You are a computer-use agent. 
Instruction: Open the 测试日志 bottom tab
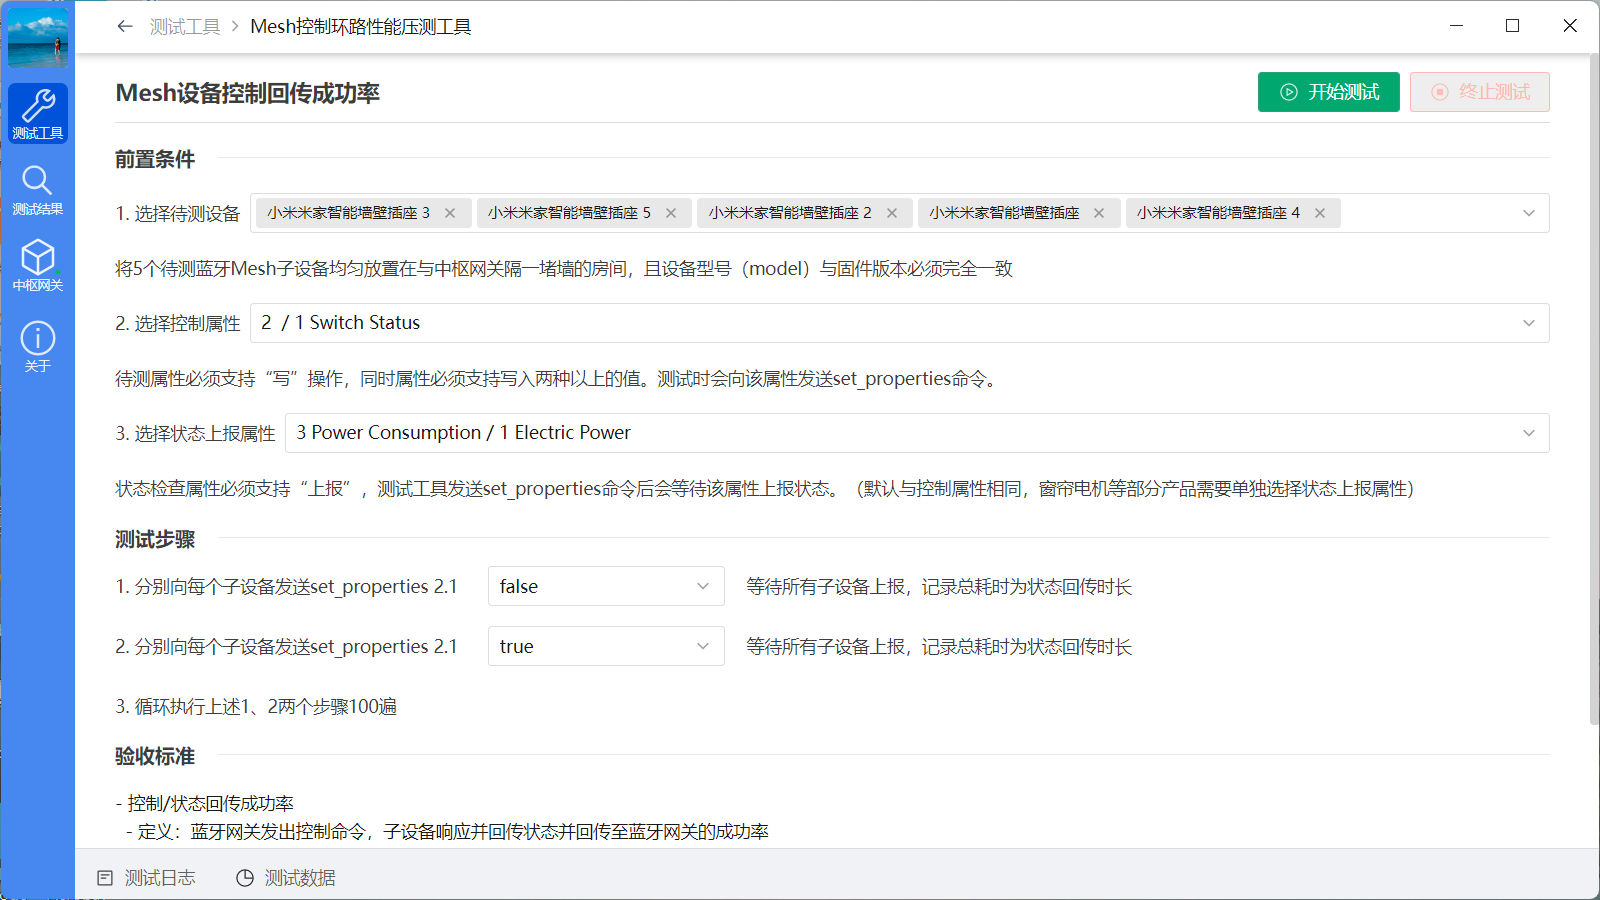[x=146, y=878]
